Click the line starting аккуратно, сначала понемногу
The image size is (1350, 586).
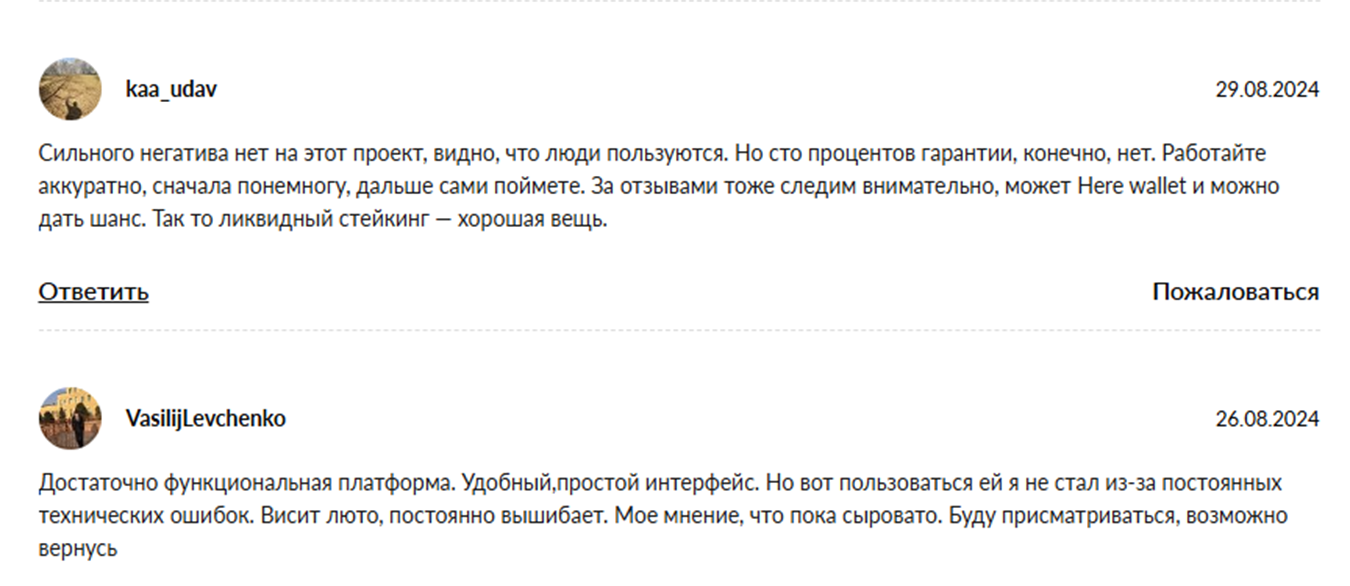coord(660,187)
